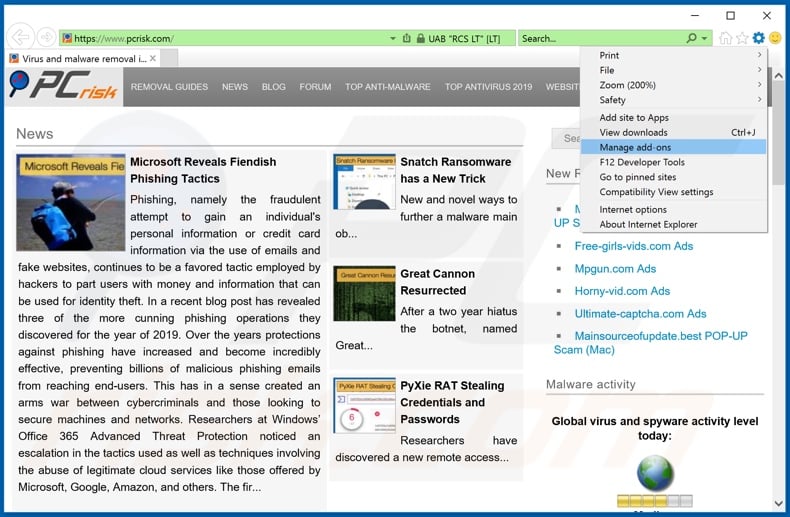Open Horny-vid.com Ads link

click(622, 291)
